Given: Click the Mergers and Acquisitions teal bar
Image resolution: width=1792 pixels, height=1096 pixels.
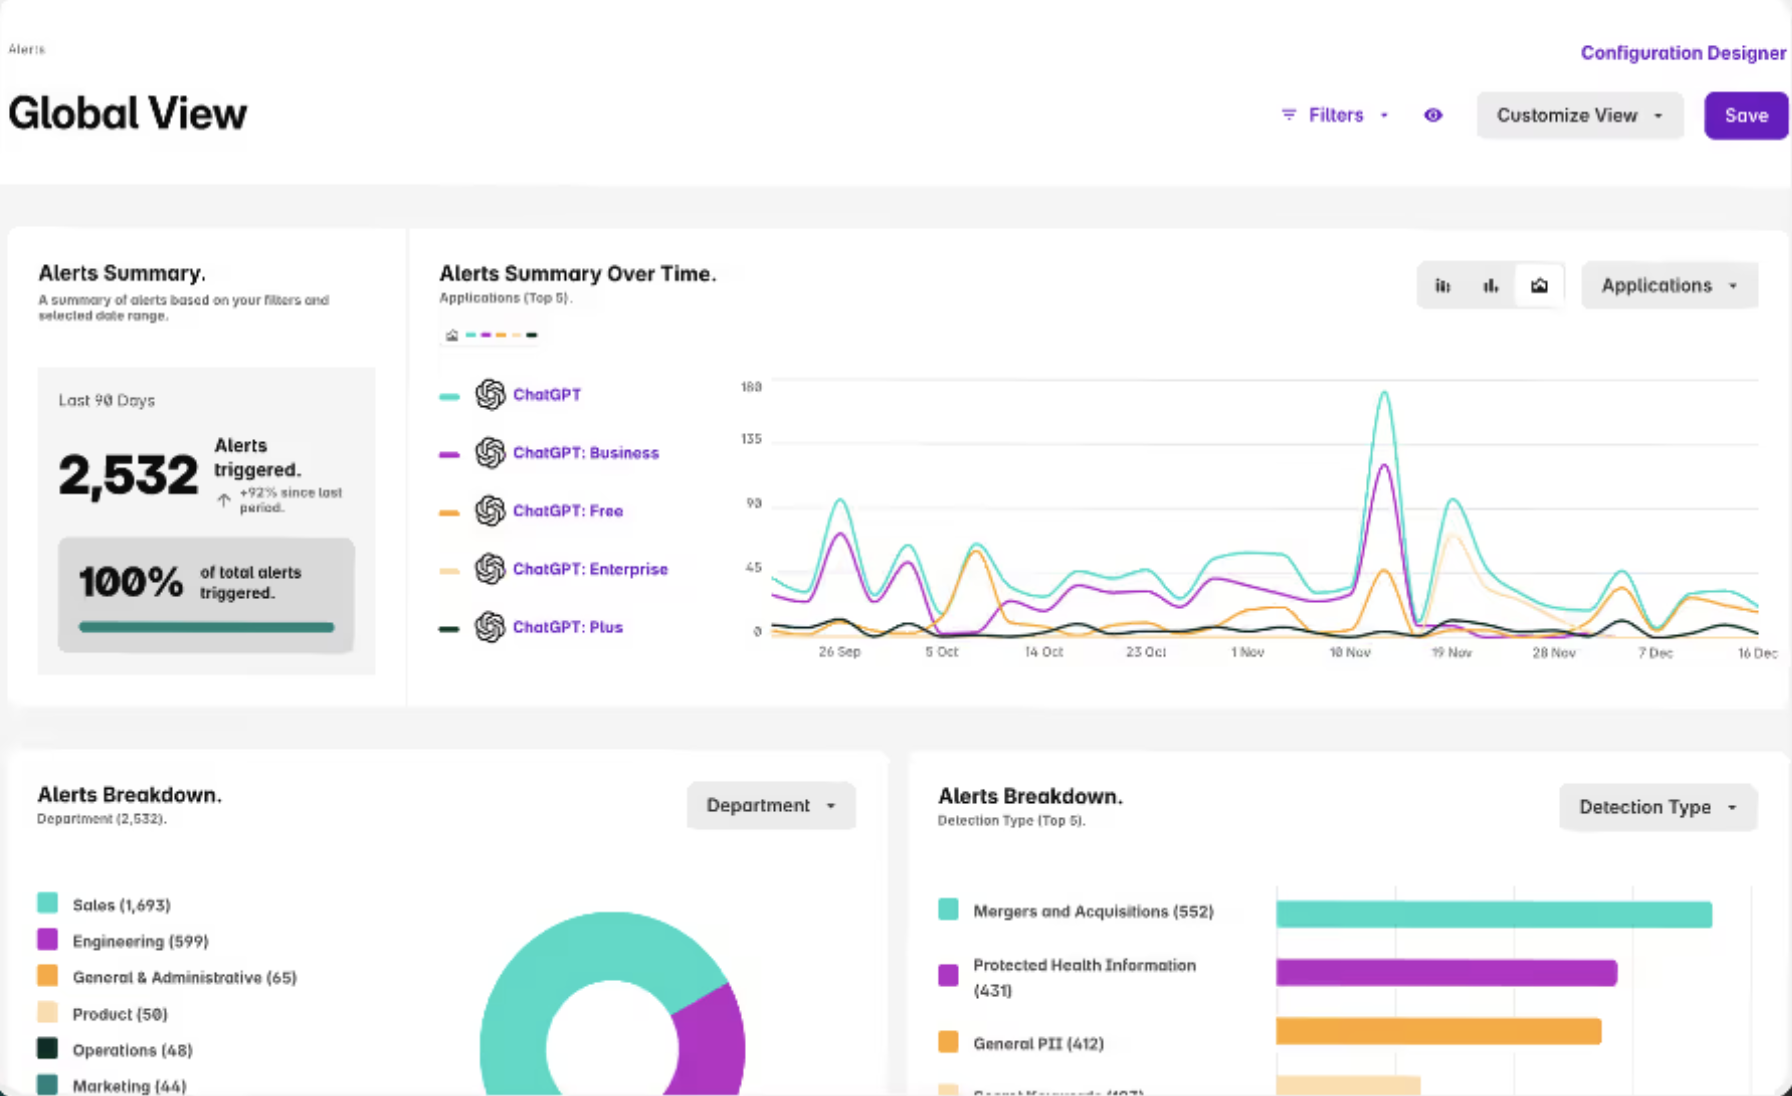Looking at the screenshot, I should (1494, 914).
